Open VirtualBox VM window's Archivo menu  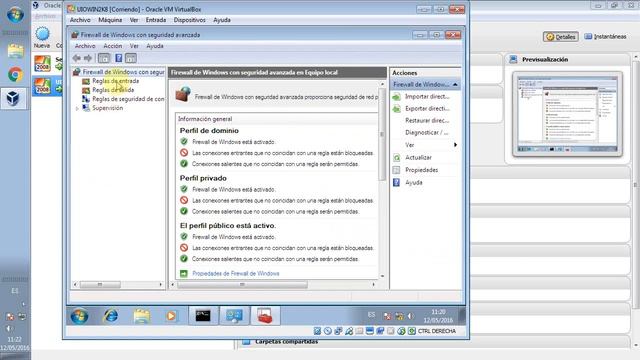click(x=80, y=20)
